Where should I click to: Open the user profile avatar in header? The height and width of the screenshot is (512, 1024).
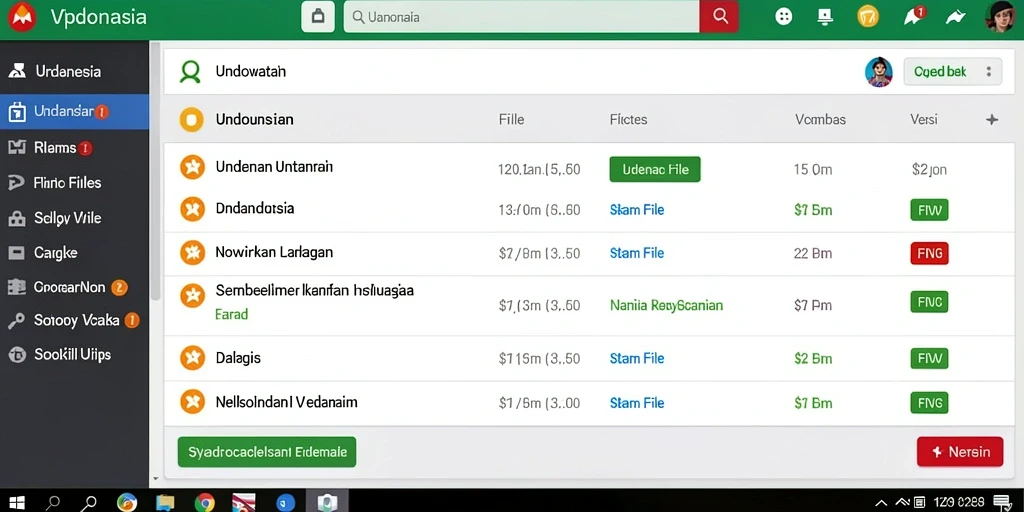point(1000,16)
